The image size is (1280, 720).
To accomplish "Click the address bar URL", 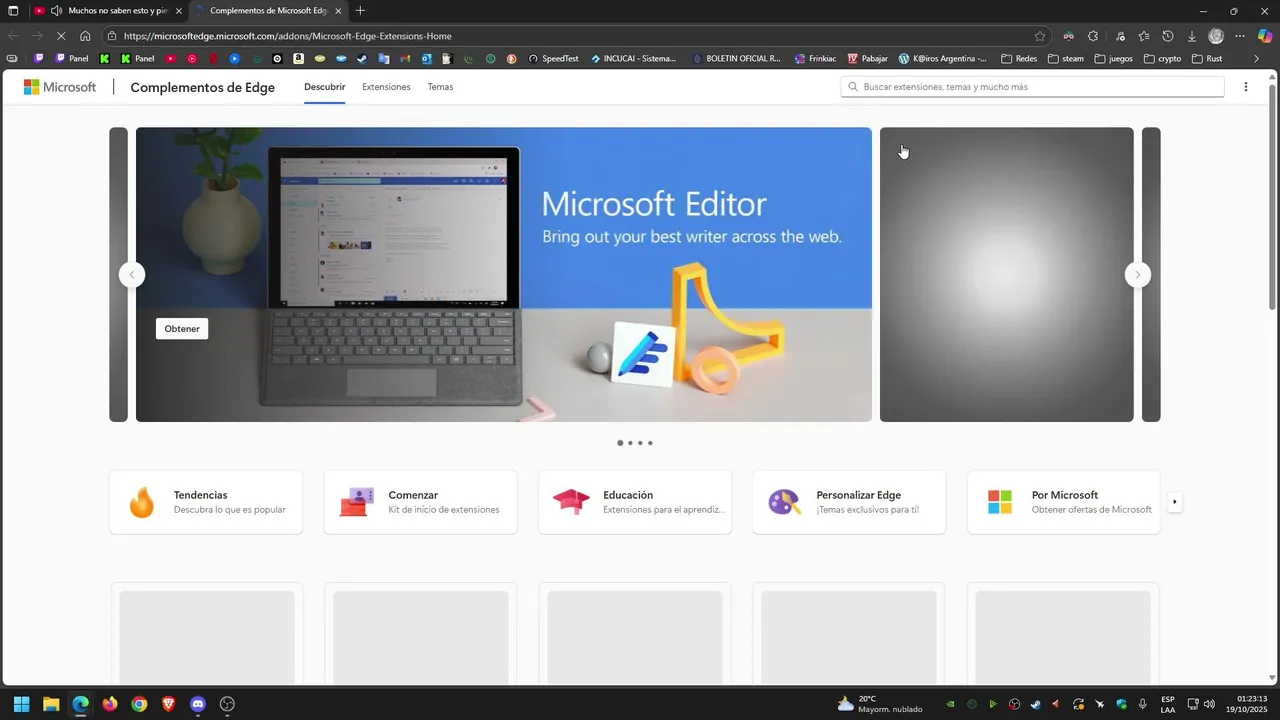I will [x=288, y=36].
